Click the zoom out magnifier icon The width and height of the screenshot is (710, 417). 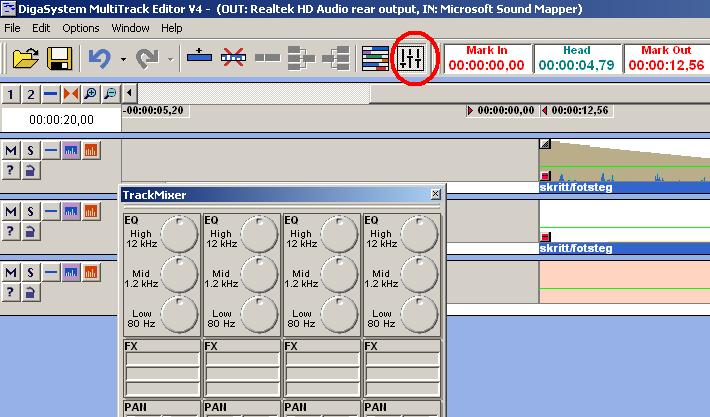(x=110, y=94)
